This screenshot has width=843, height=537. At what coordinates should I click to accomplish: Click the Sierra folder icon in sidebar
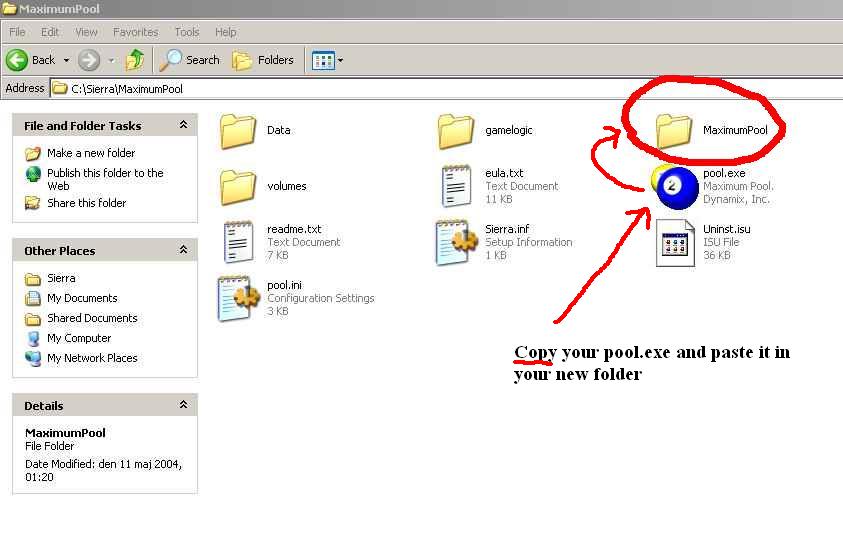click(33, 279)
